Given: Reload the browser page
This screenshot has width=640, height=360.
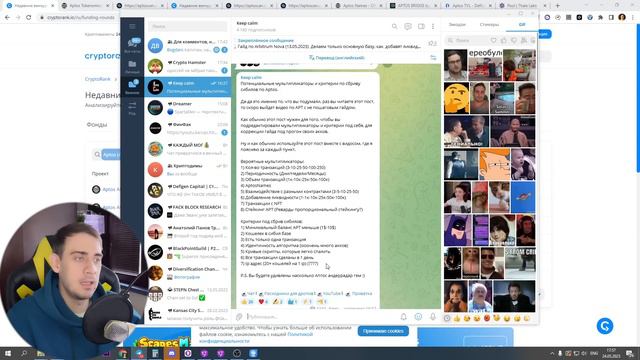Looking at the screenshot, I should click(29, 17).
